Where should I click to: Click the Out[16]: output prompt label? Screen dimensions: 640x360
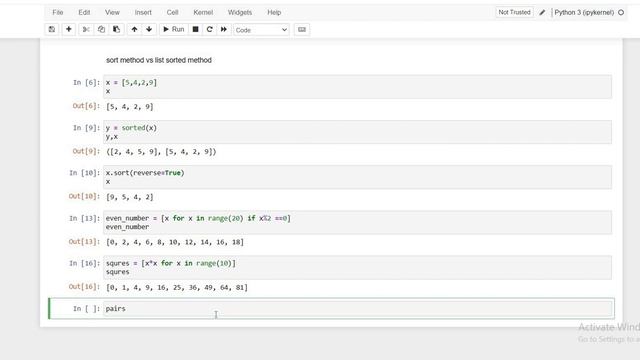(84, 287)
